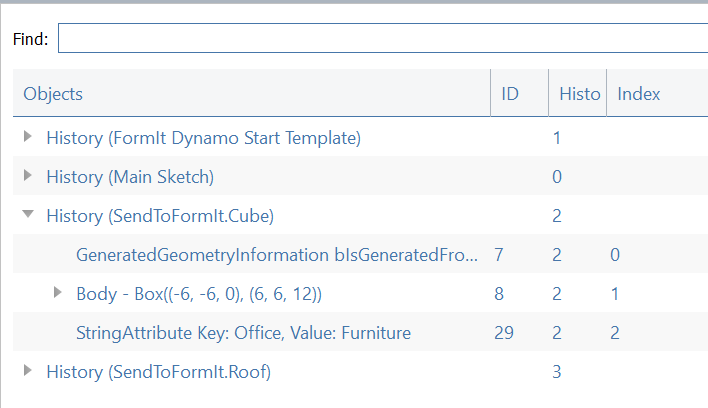
Task: Expand the History (FormIt Dynamo Start Template) node
Action: [28, 137]
